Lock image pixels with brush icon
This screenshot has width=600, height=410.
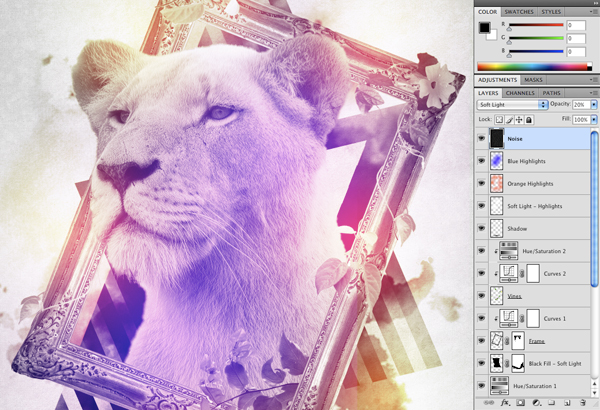coord(509,120)
